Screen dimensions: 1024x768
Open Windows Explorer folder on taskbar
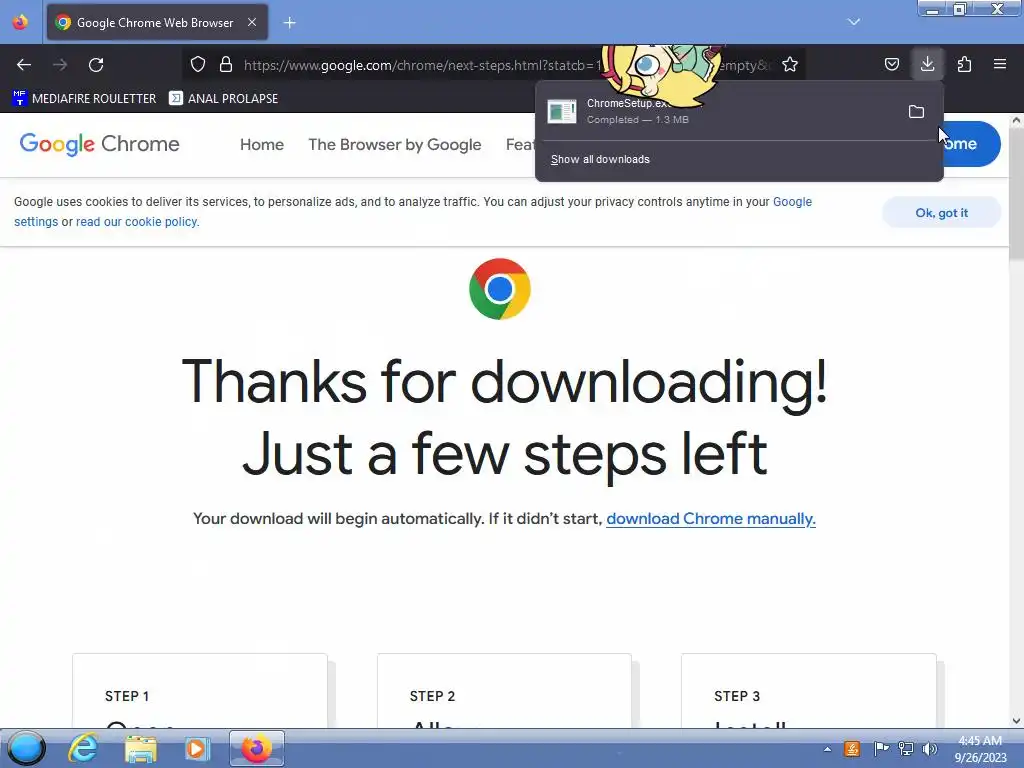coord(140,748)
